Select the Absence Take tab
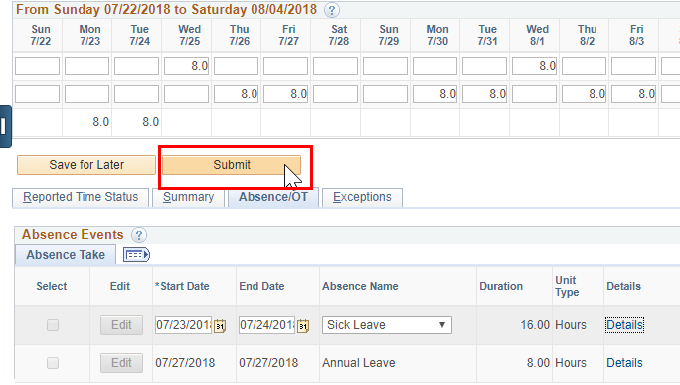Image resolution: width=680 pixels, height=385 pixels. 65,254
